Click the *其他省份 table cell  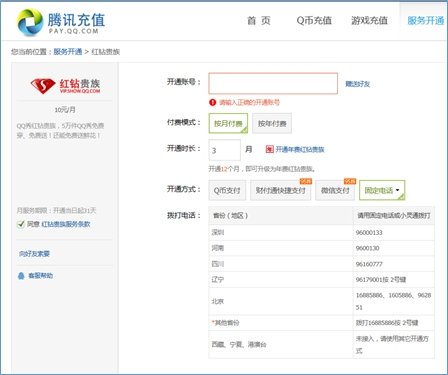tap(280, 323)
